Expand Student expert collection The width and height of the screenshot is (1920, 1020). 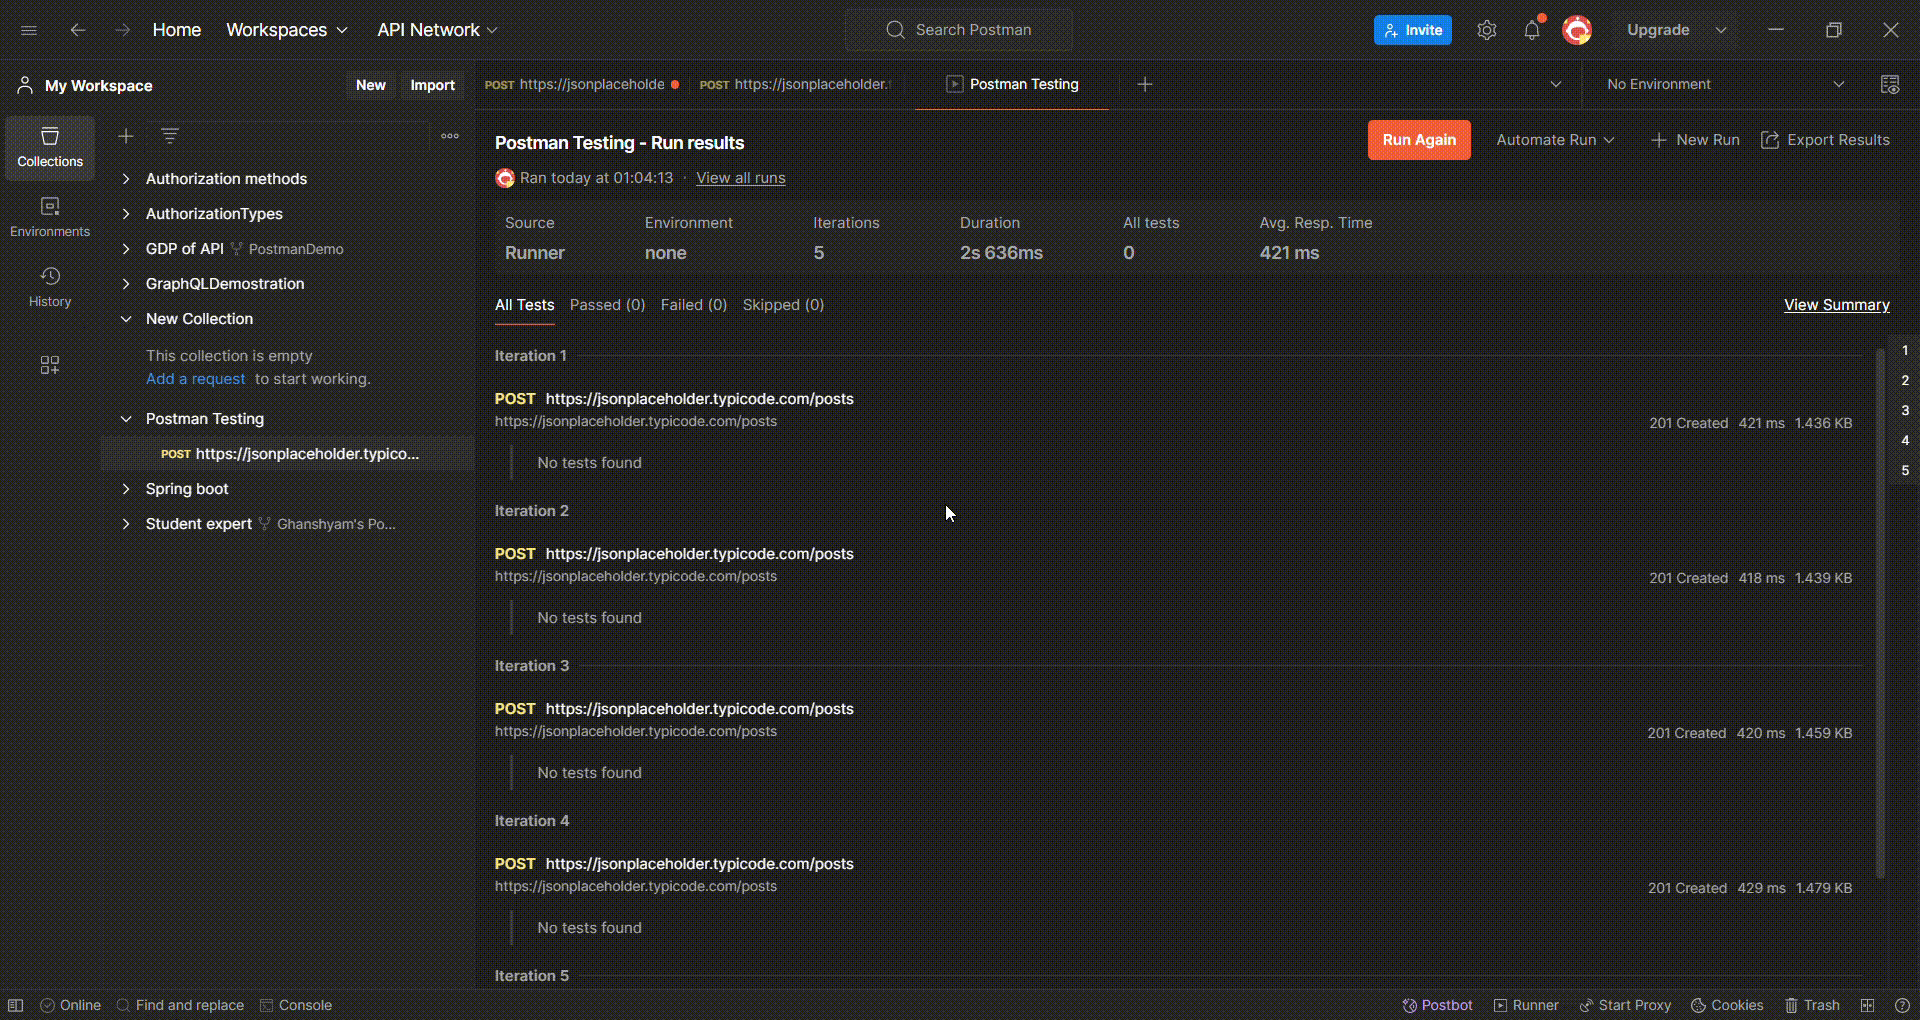click(126, 524)
